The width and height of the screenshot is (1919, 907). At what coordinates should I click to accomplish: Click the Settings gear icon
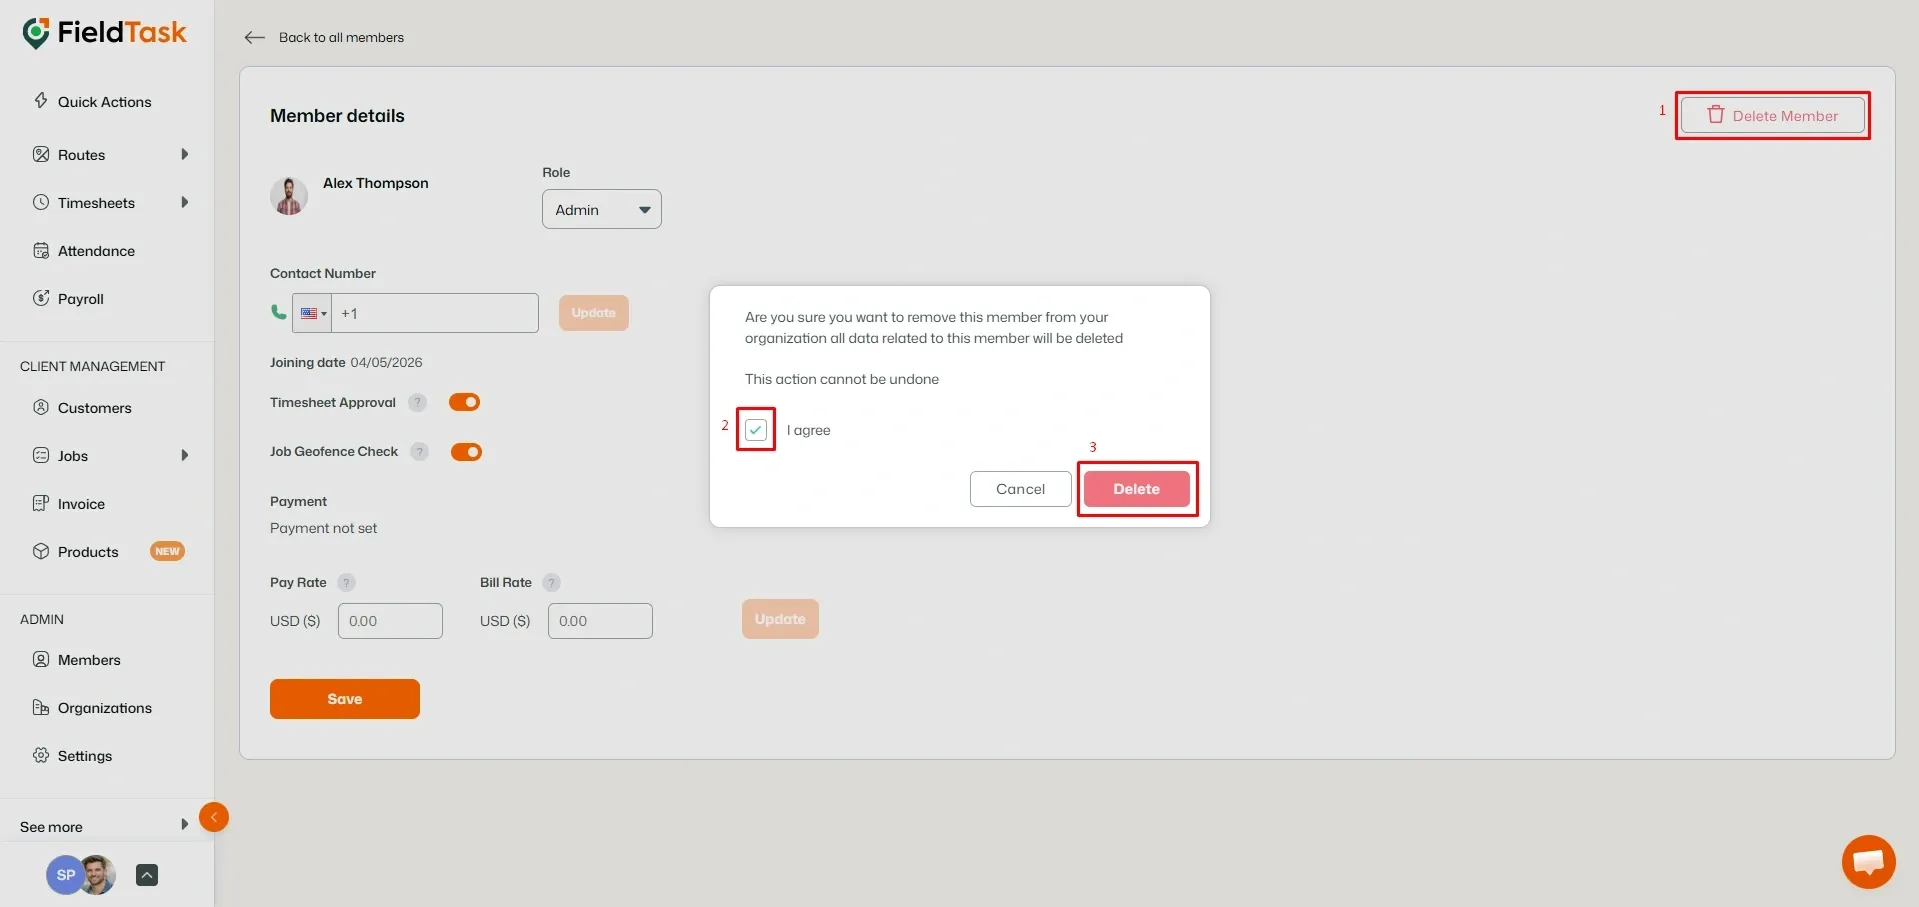click(41, 755)
